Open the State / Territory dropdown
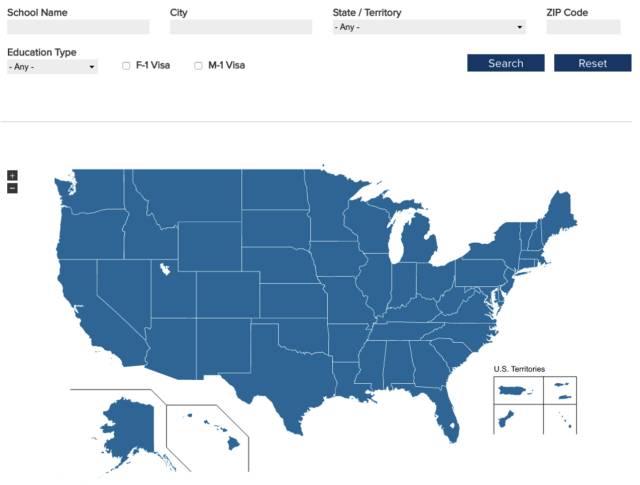 pos(429,27)
